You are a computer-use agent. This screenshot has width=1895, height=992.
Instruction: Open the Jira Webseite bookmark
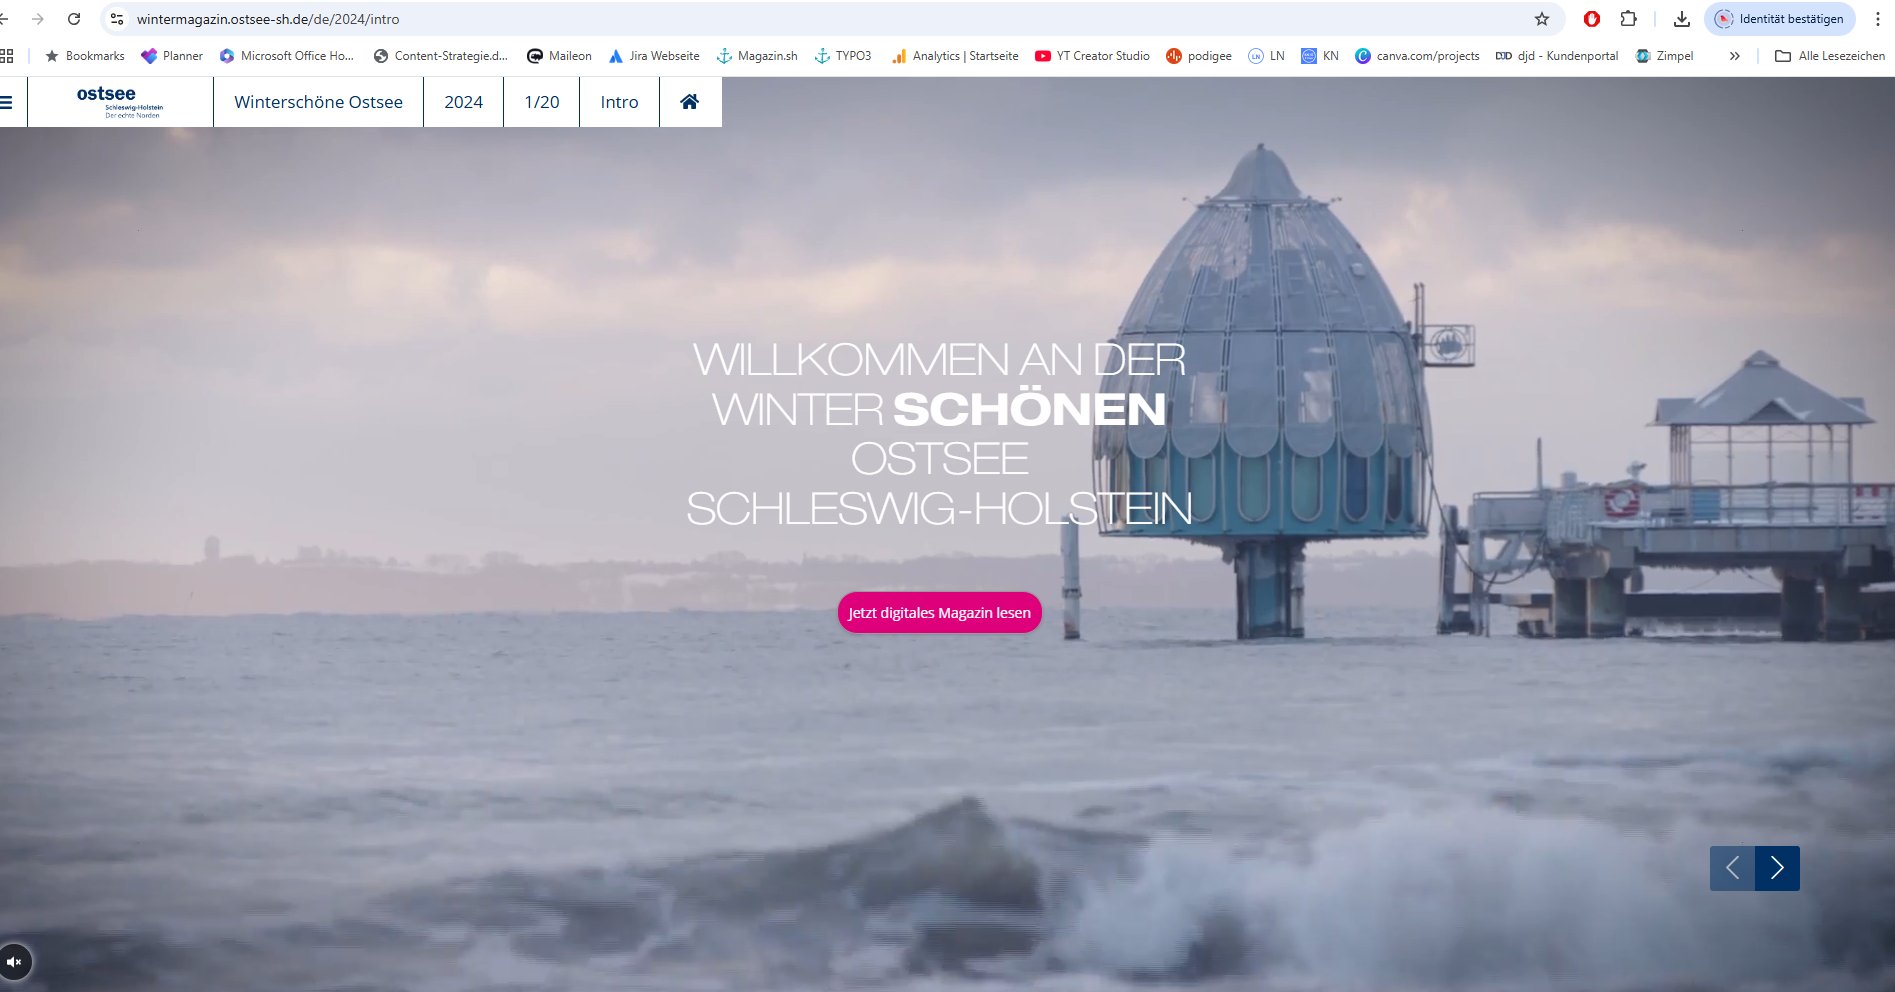(x=655, y=56)
